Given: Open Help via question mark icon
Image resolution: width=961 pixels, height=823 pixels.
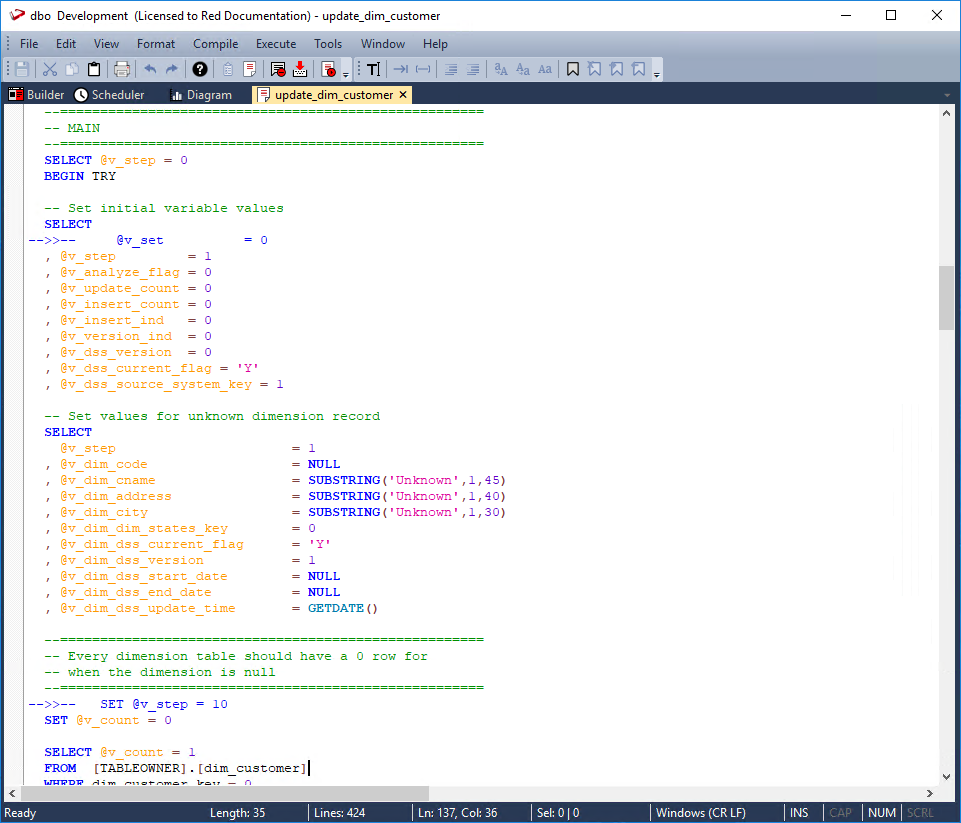Looking at the screenshot, I should tap(200, 69).
